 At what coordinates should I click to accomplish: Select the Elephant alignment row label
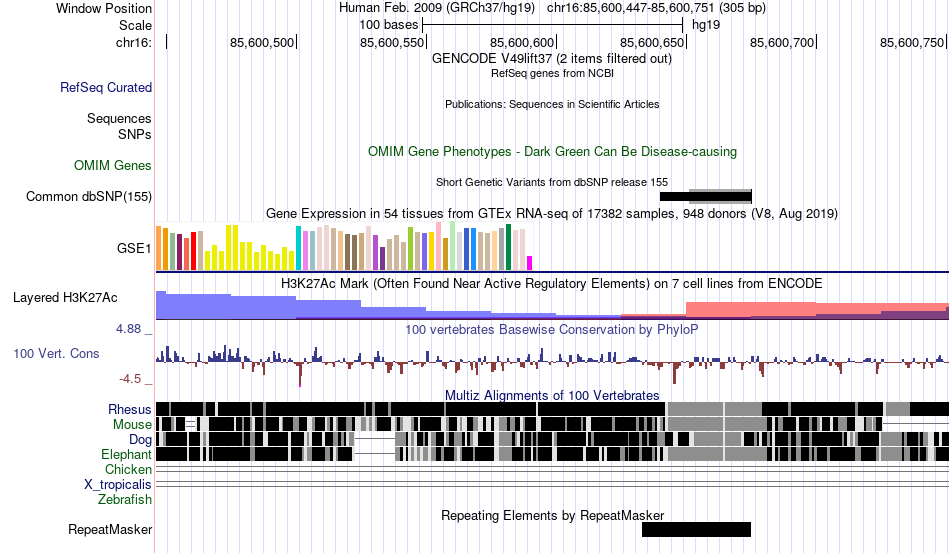click(x=126, y=454)
